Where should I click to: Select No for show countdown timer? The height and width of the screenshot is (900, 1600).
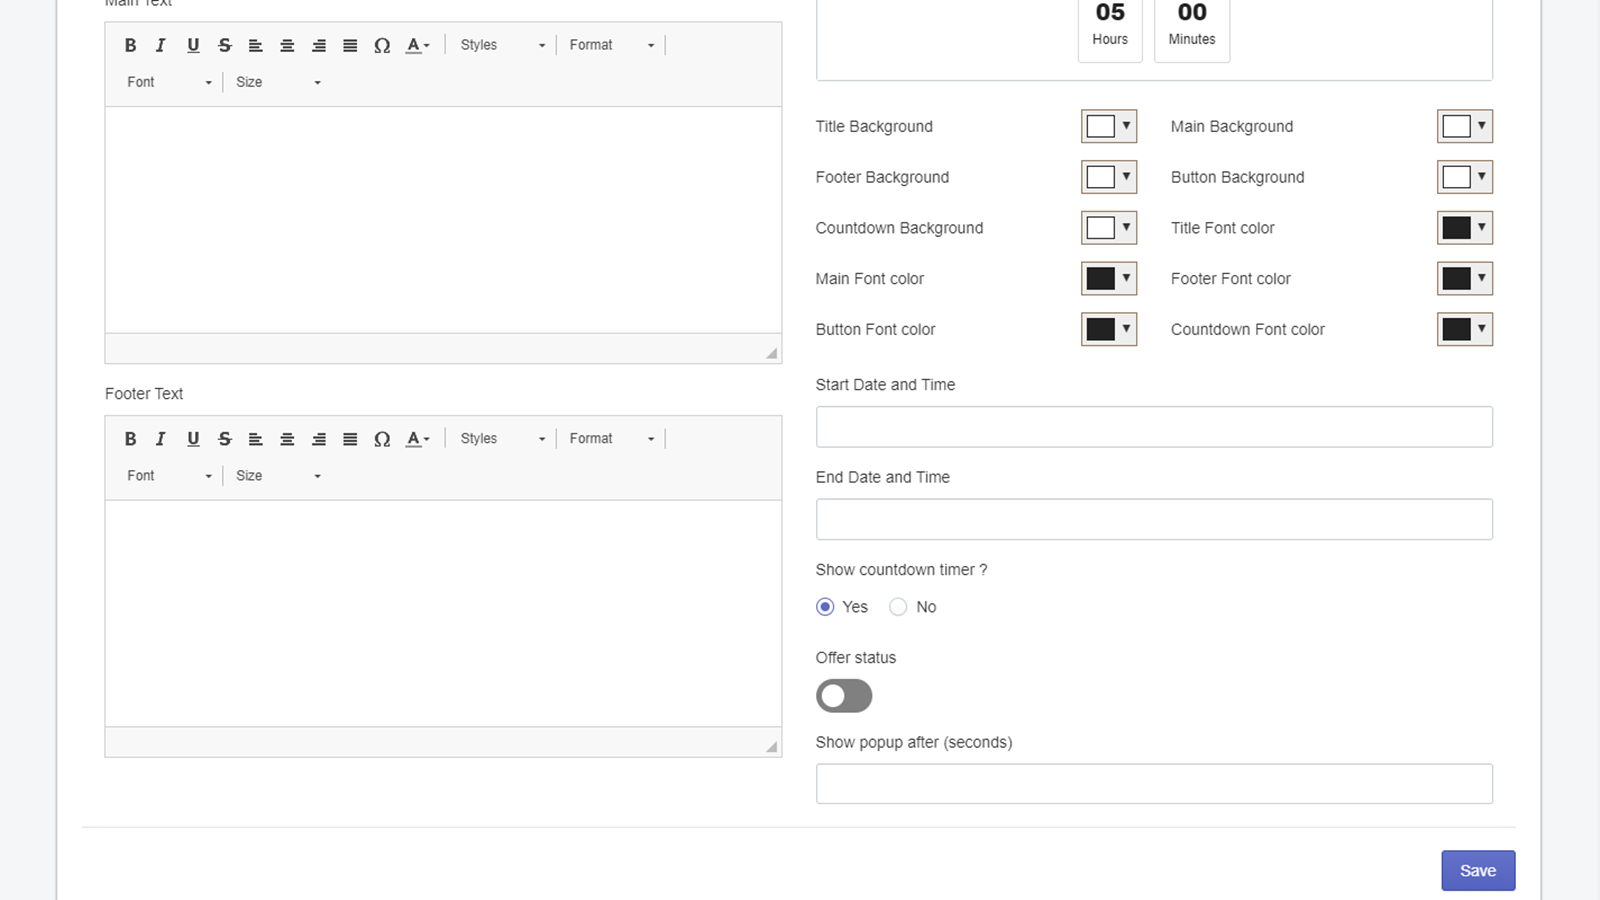click(x=898, y=607)
